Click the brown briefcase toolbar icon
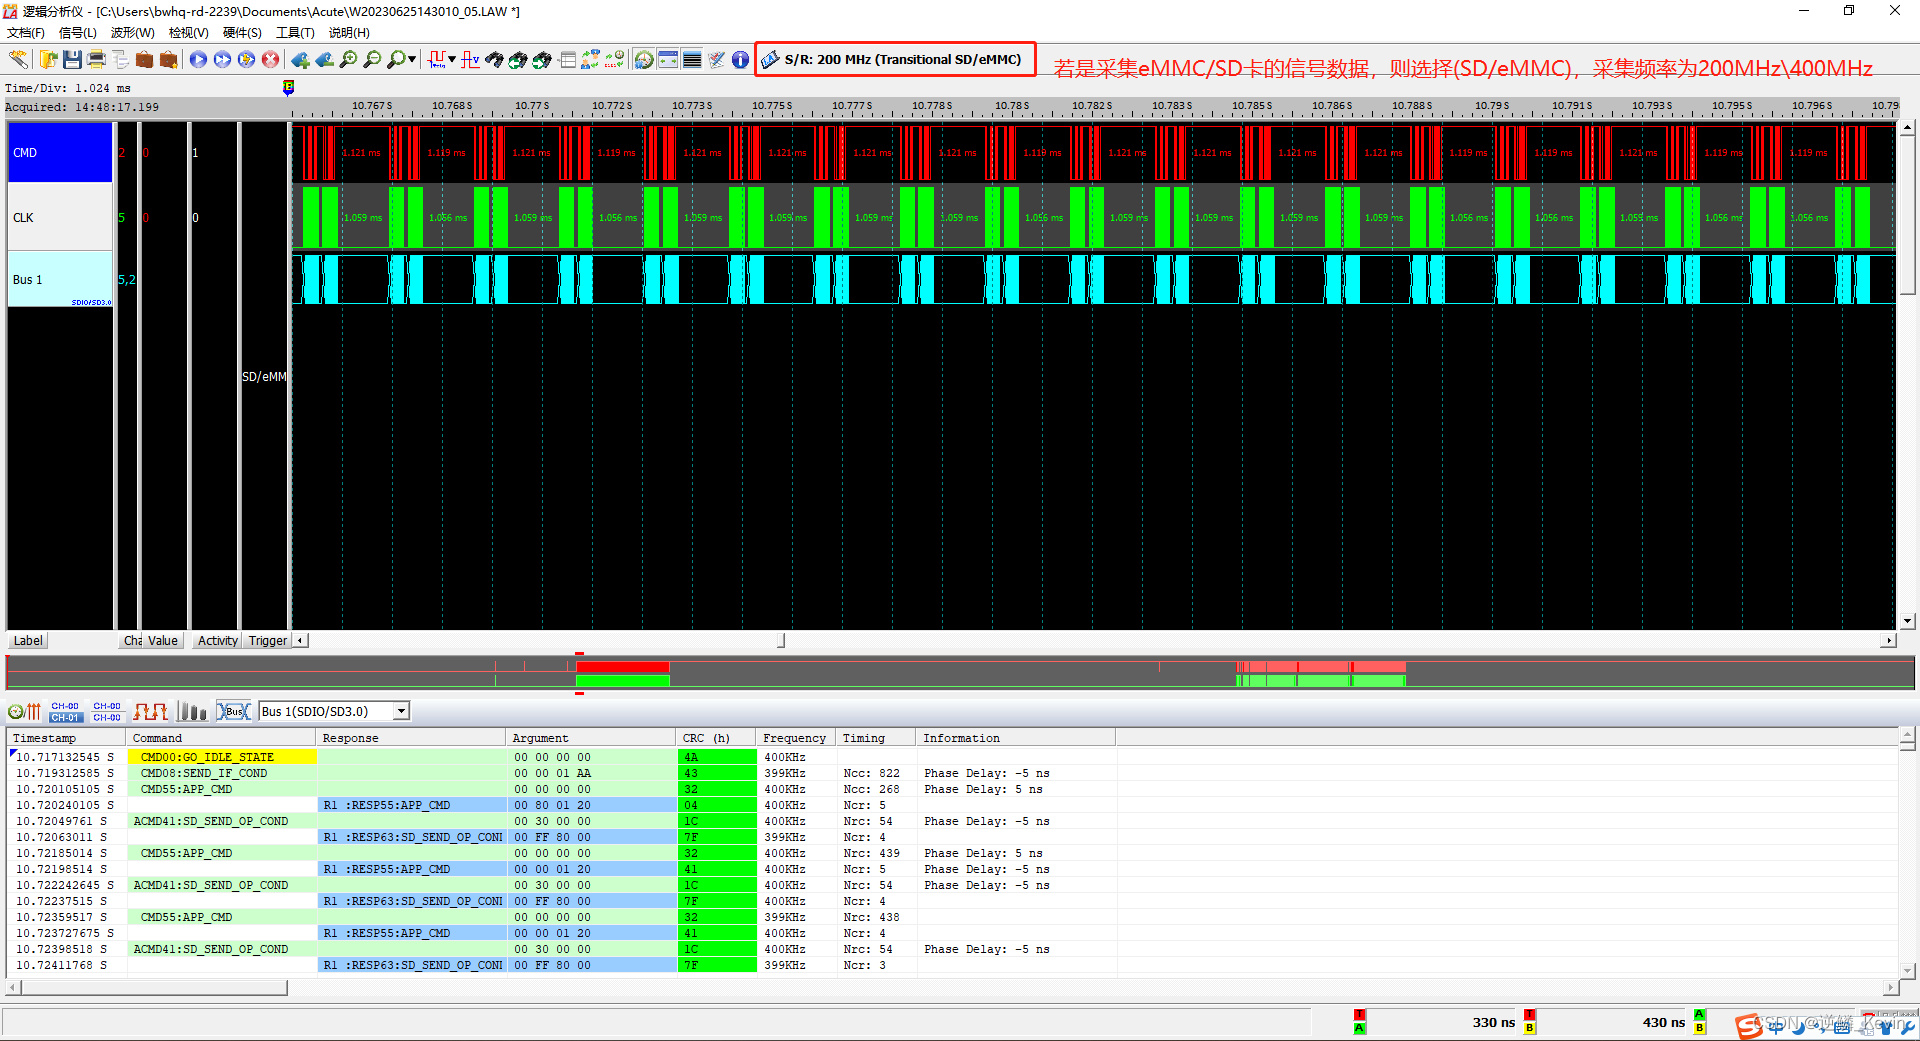Viewport: 1920px width, 1041px height. 144,60
